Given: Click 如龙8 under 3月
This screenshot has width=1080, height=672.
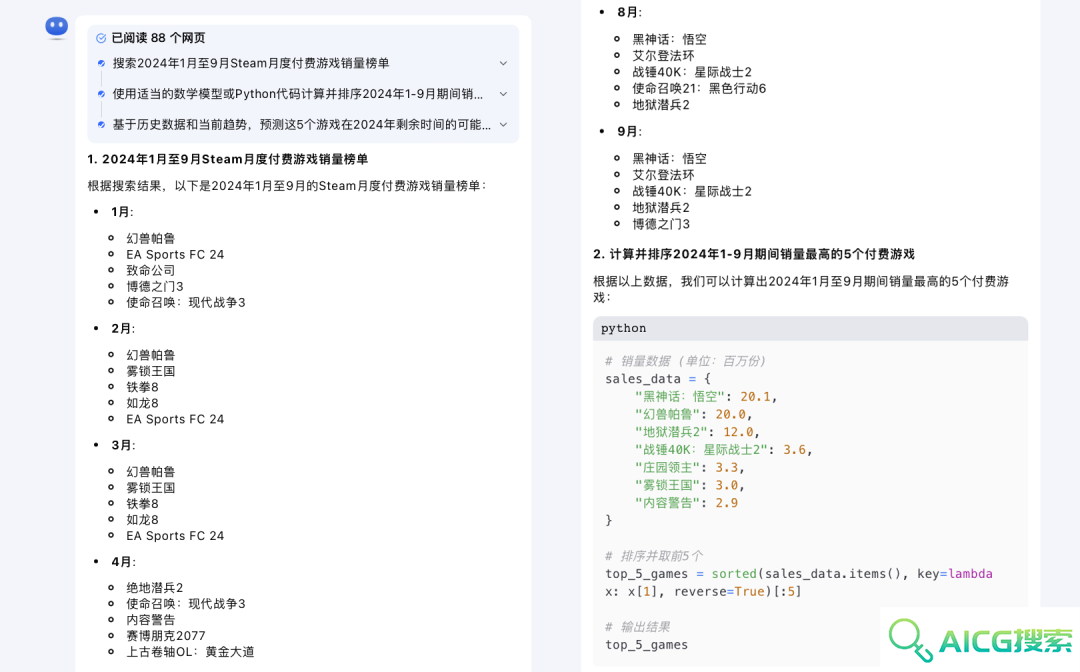Looking at the screenshot, I should click(x=142, y=520).
